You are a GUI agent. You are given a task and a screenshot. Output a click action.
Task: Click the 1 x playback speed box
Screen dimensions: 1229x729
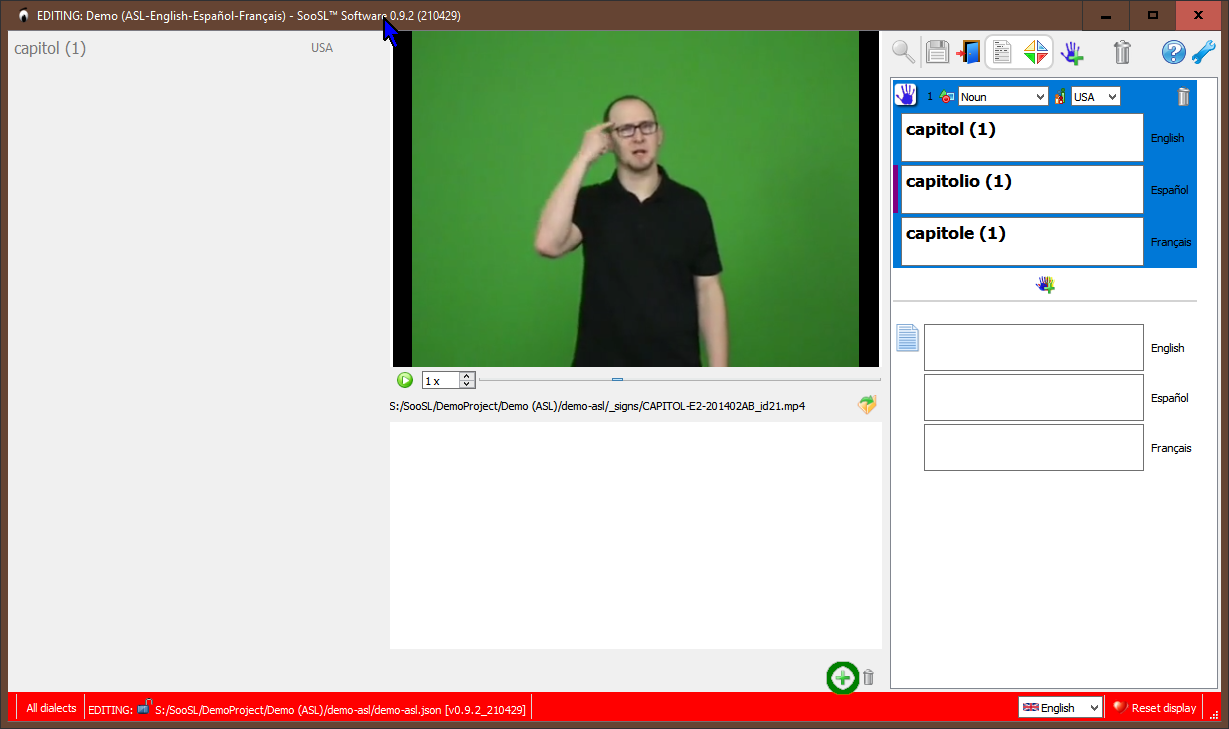(441, 380)
